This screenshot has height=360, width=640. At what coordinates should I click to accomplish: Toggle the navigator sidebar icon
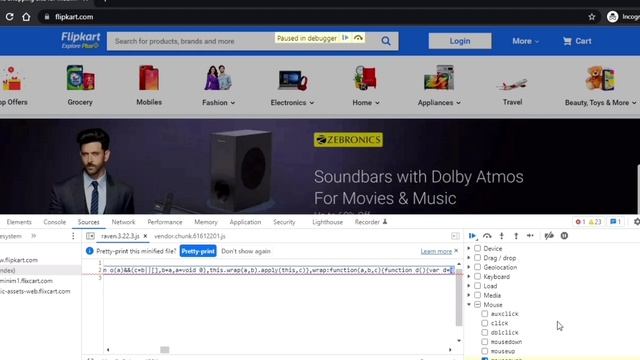(x=90, y=236)
